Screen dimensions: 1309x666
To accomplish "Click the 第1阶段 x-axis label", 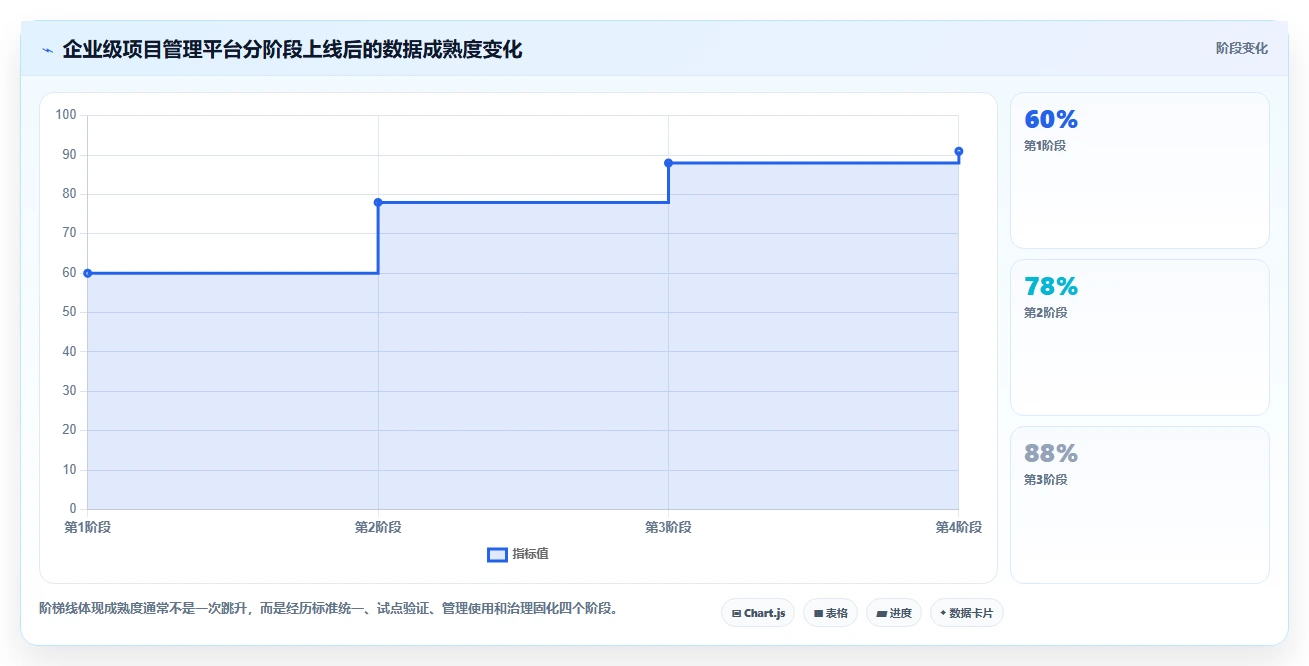I will tap(88, 528).
